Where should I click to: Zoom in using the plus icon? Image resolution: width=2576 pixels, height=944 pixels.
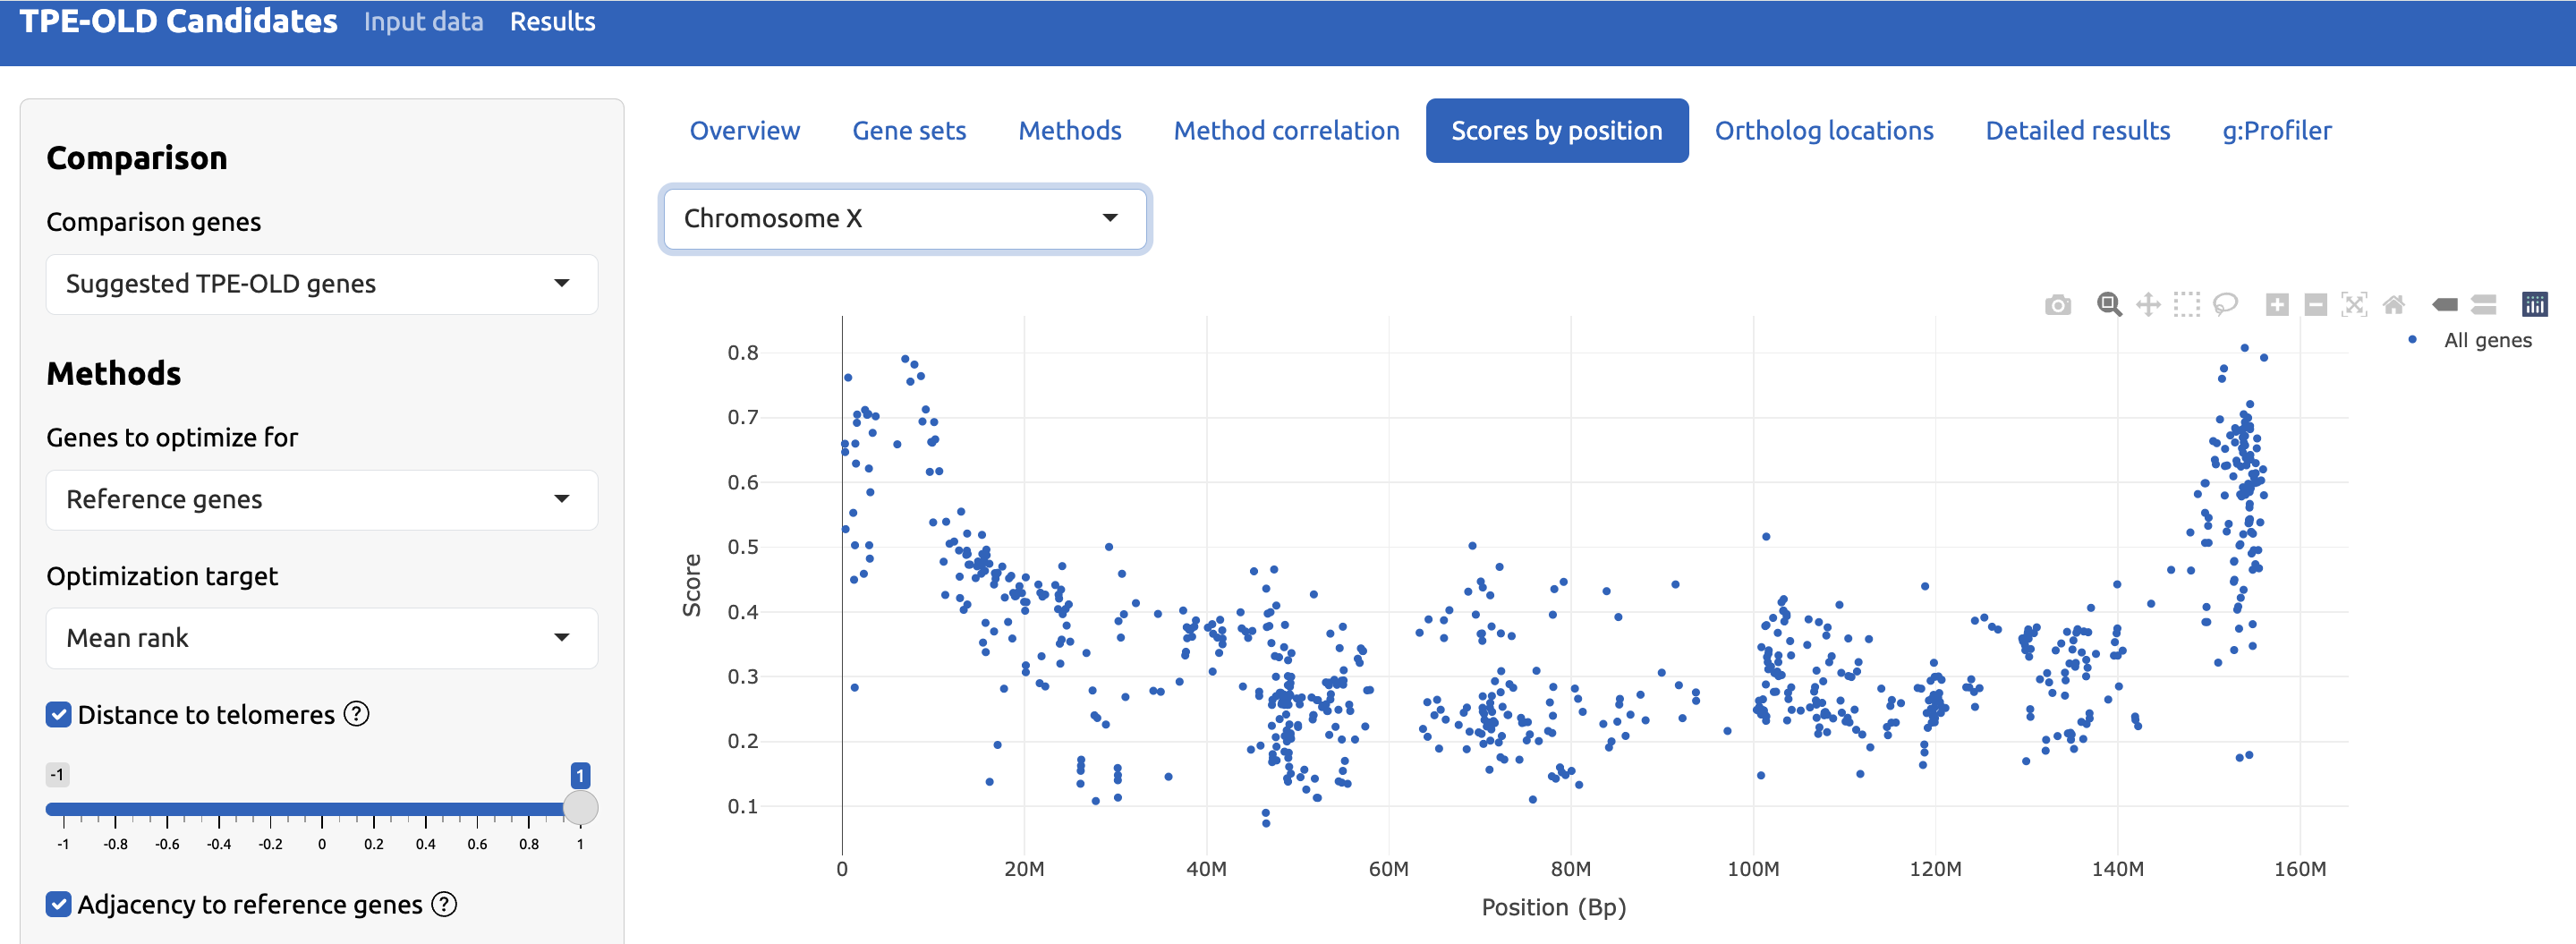click(2277, 305)
